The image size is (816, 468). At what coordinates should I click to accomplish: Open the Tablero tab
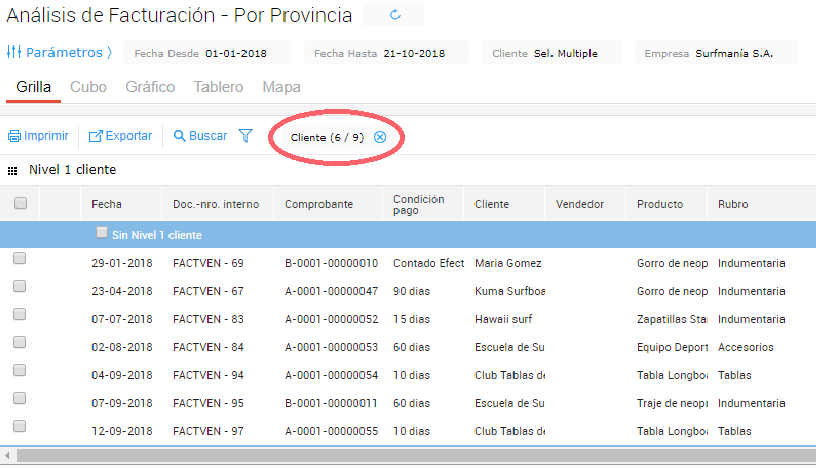[x=218, y=87]
